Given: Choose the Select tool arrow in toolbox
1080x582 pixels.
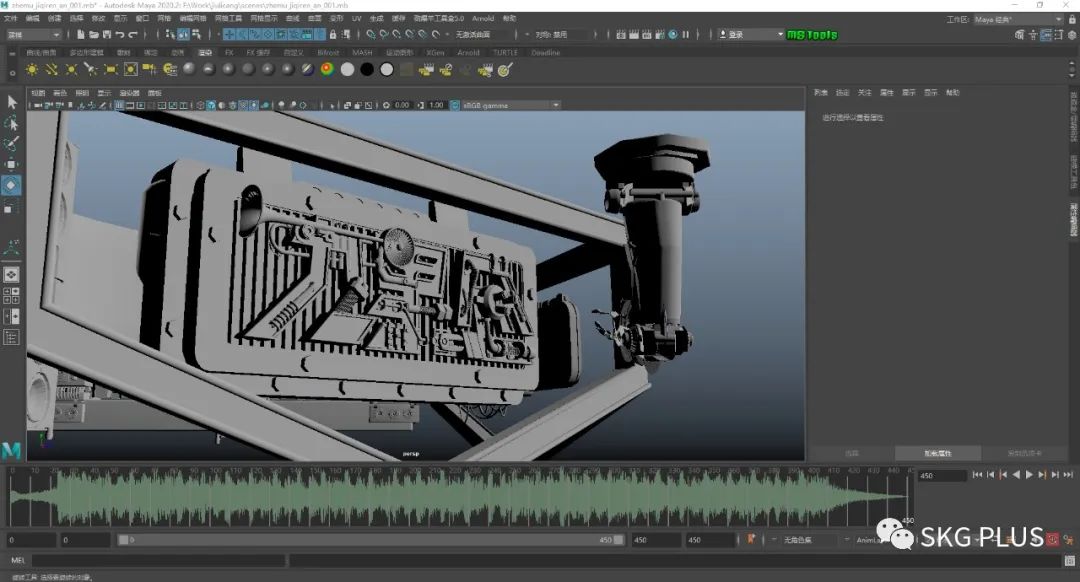Looking at the screenshot, I should (11, 102).
